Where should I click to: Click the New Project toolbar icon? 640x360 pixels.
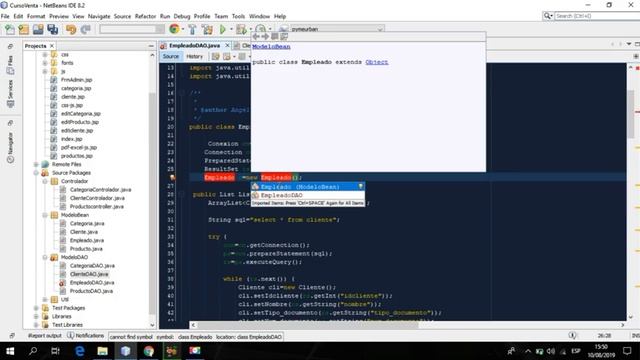coord(24,29)
